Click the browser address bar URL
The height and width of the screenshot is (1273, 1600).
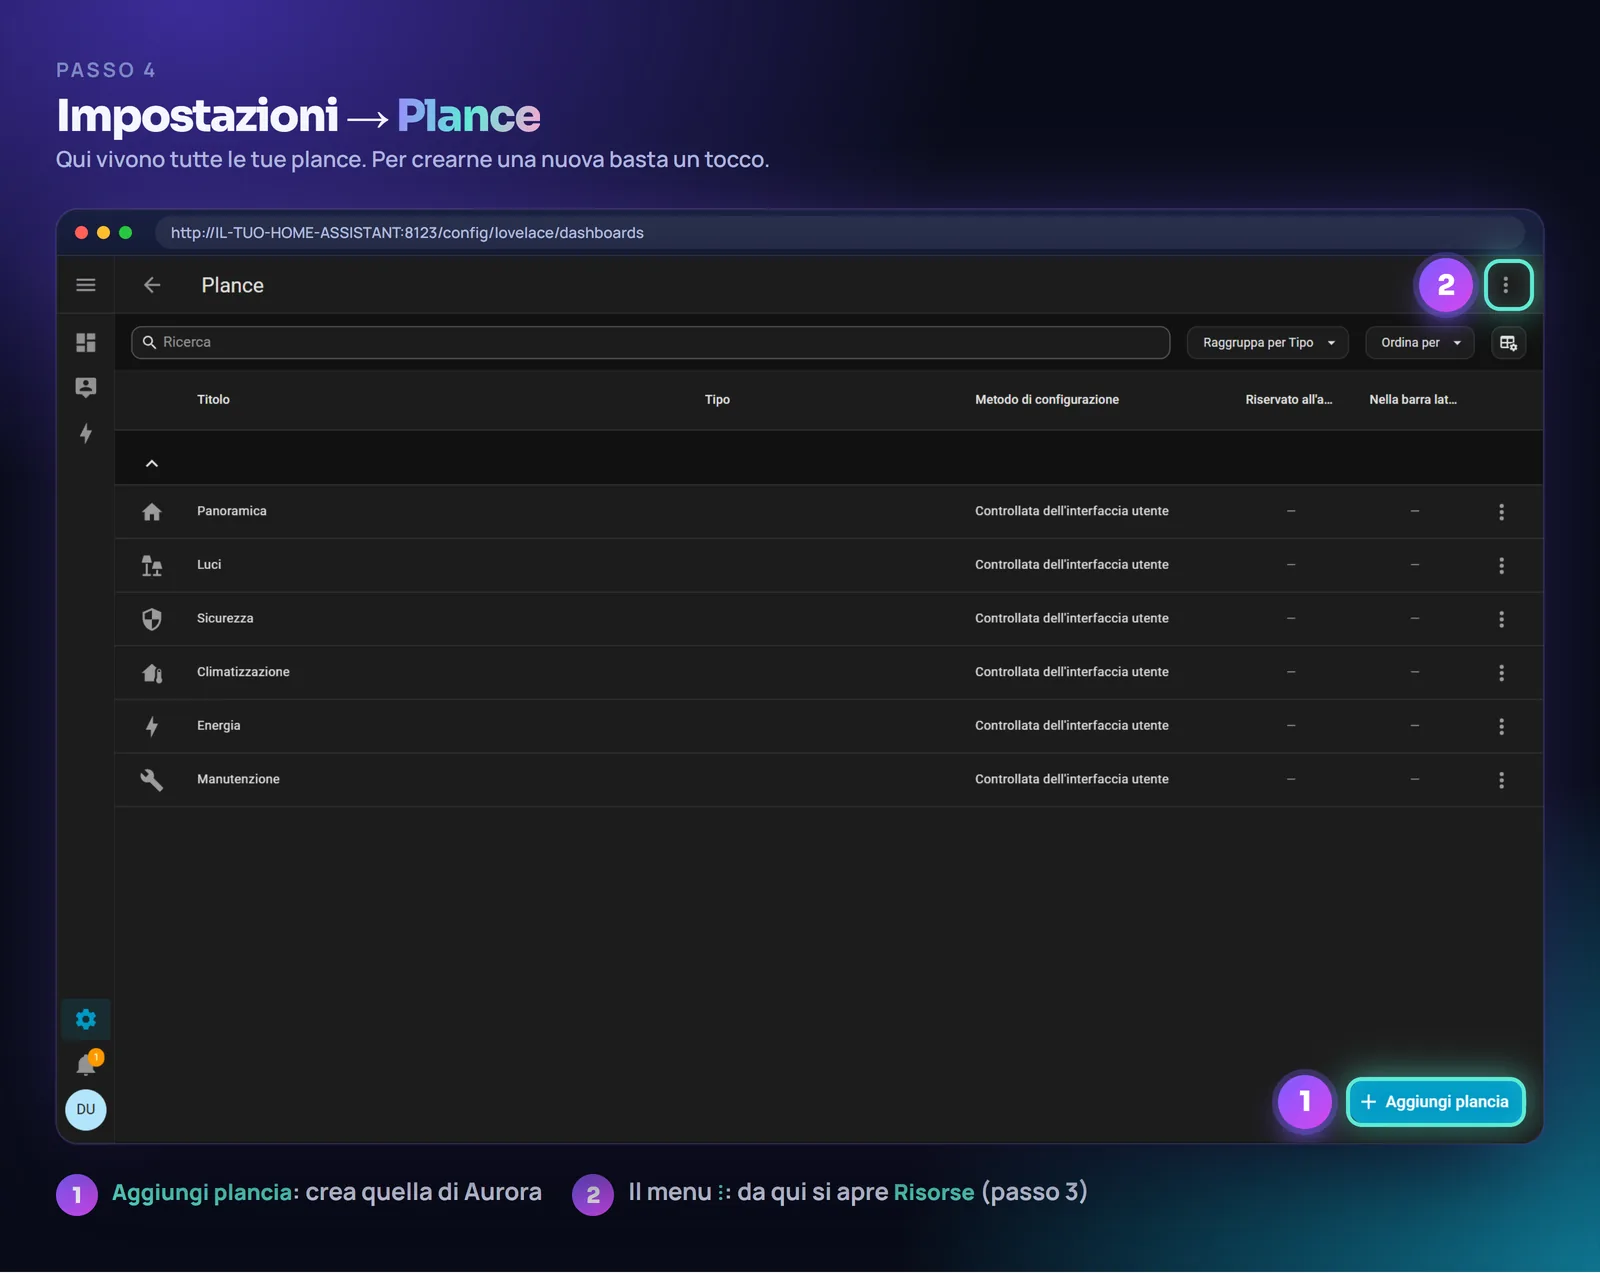(407, 233)
